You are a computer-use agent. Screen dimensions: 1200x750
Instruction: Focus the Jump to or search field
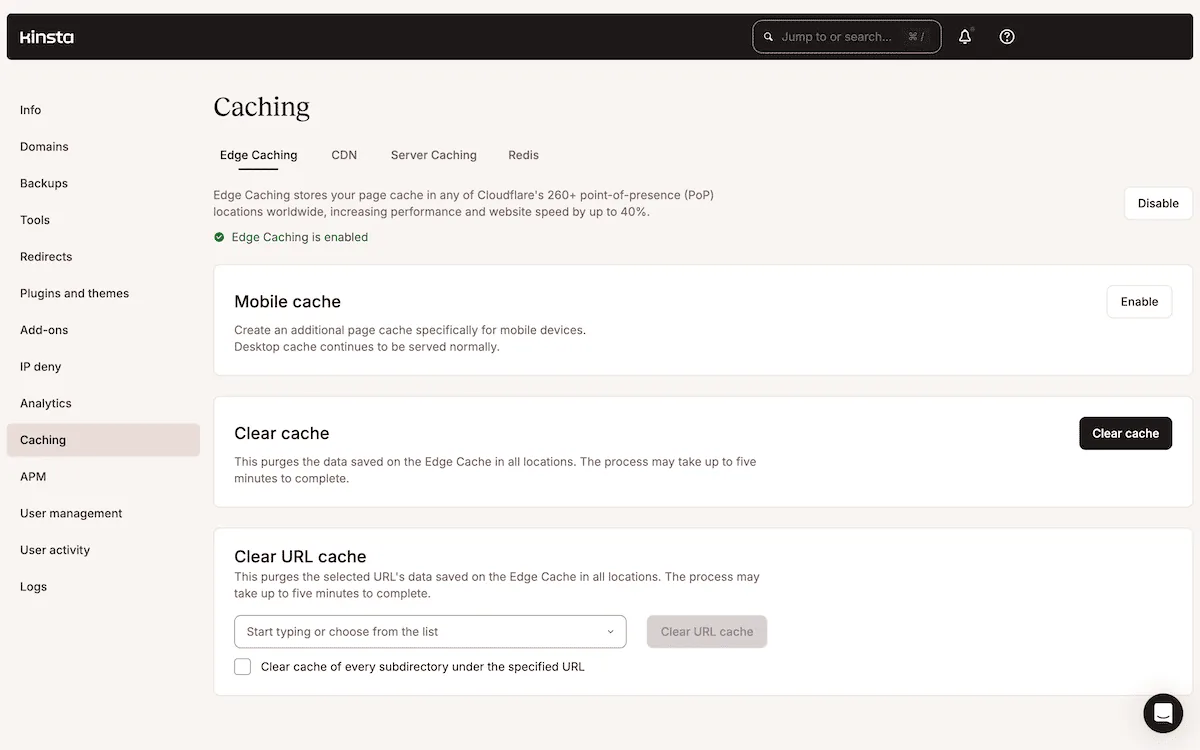(x=838, y=37)
